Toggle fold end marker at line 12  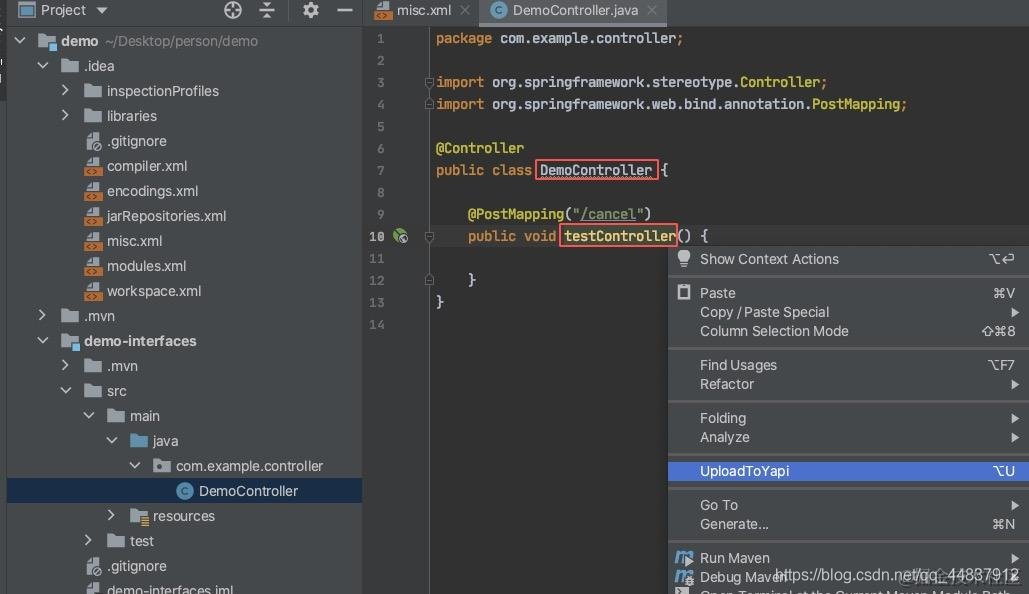tap(429, 280)
